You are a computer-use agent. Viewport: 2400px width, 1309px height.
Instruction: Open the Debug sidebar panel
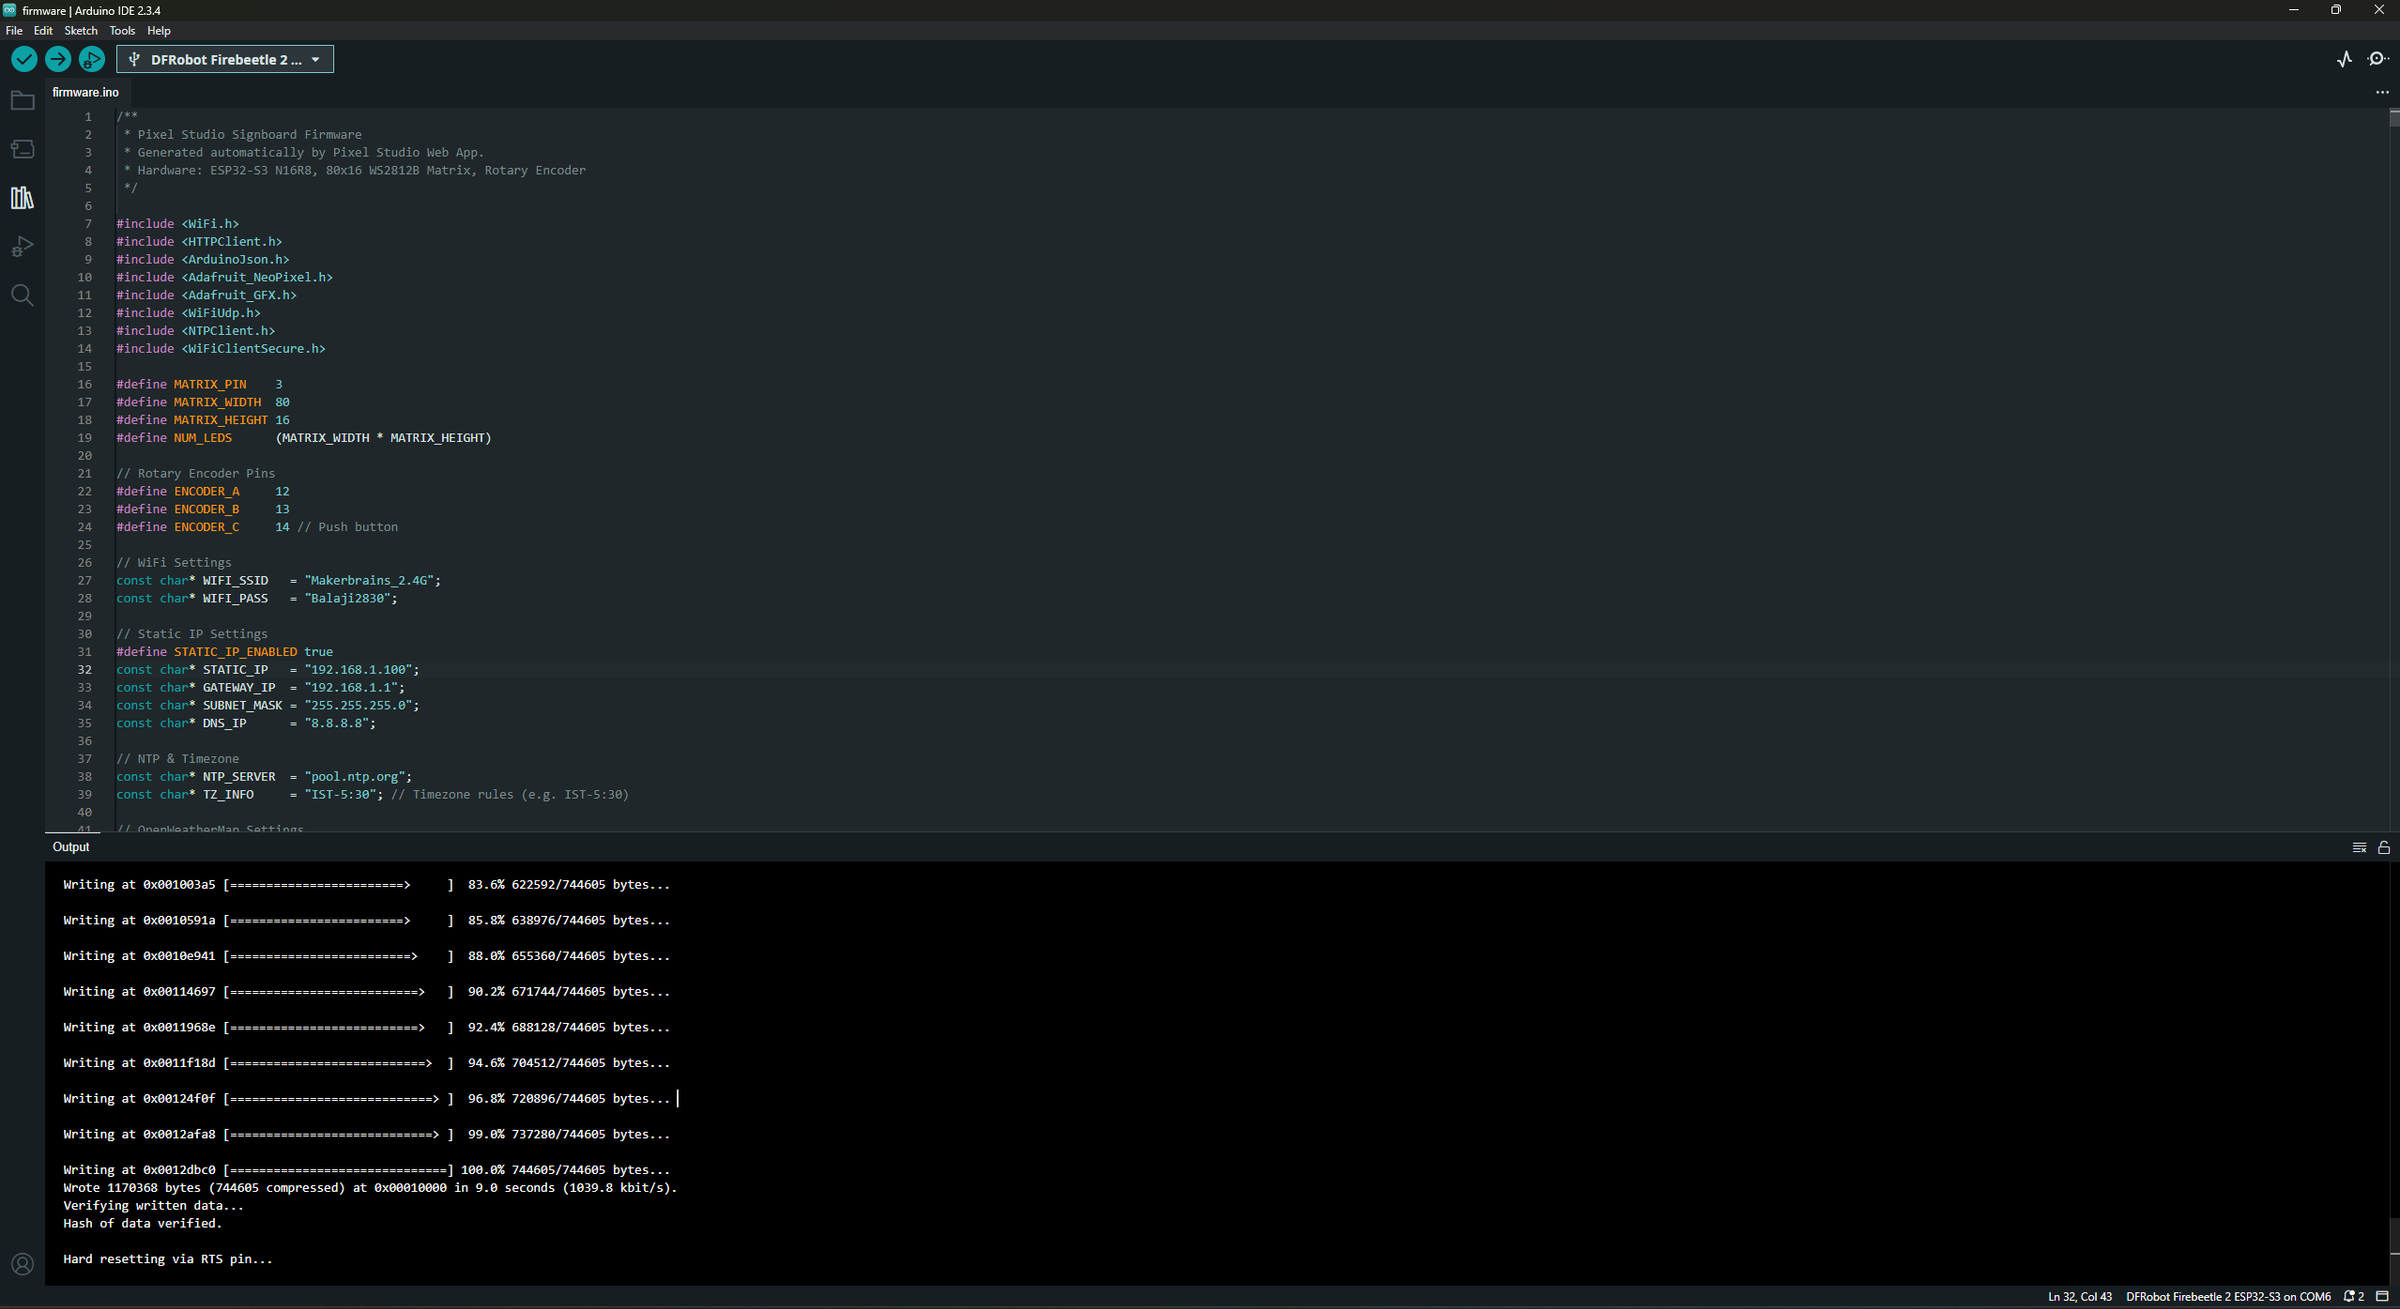point(22,247)
